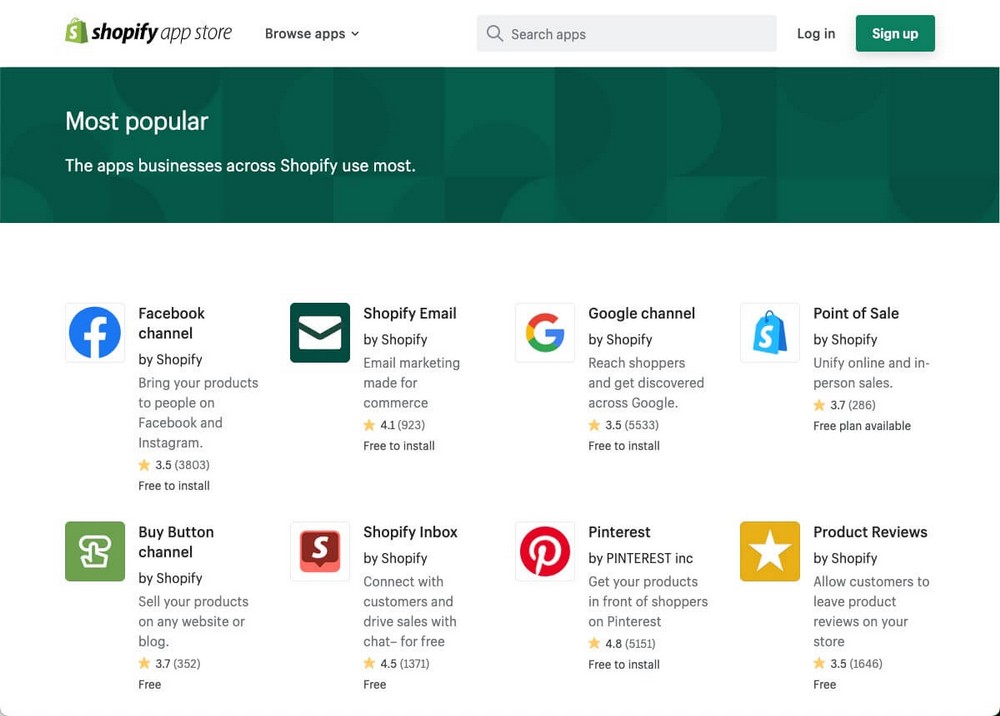Click 'Sell your products on any website' description
This screenshot has width=1000, height=716.
point(193,622)
